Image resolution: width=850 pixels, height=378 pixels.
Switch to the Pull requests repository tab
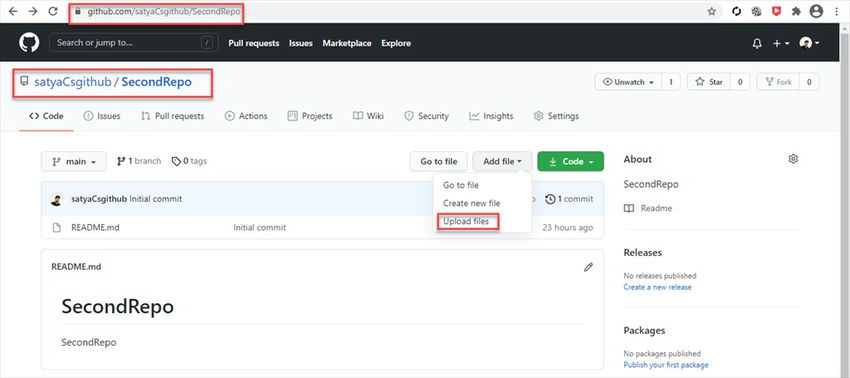click(x=172, y=116)
